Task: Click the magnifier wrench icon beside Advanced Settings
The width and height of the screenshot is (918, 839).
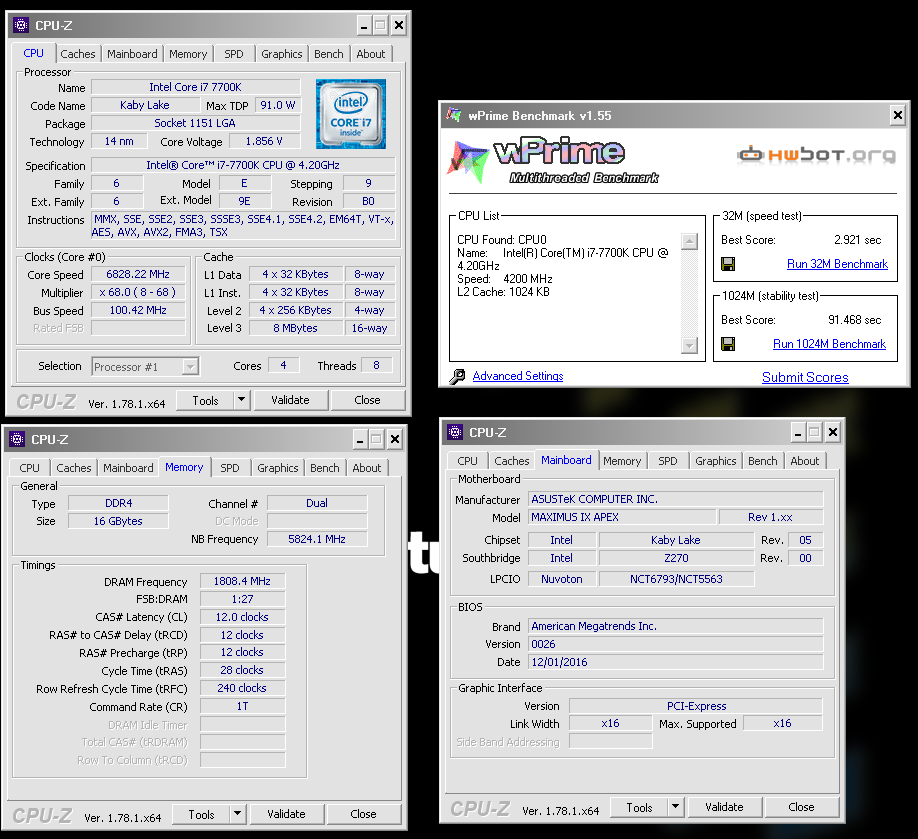Action: [457, 376]
